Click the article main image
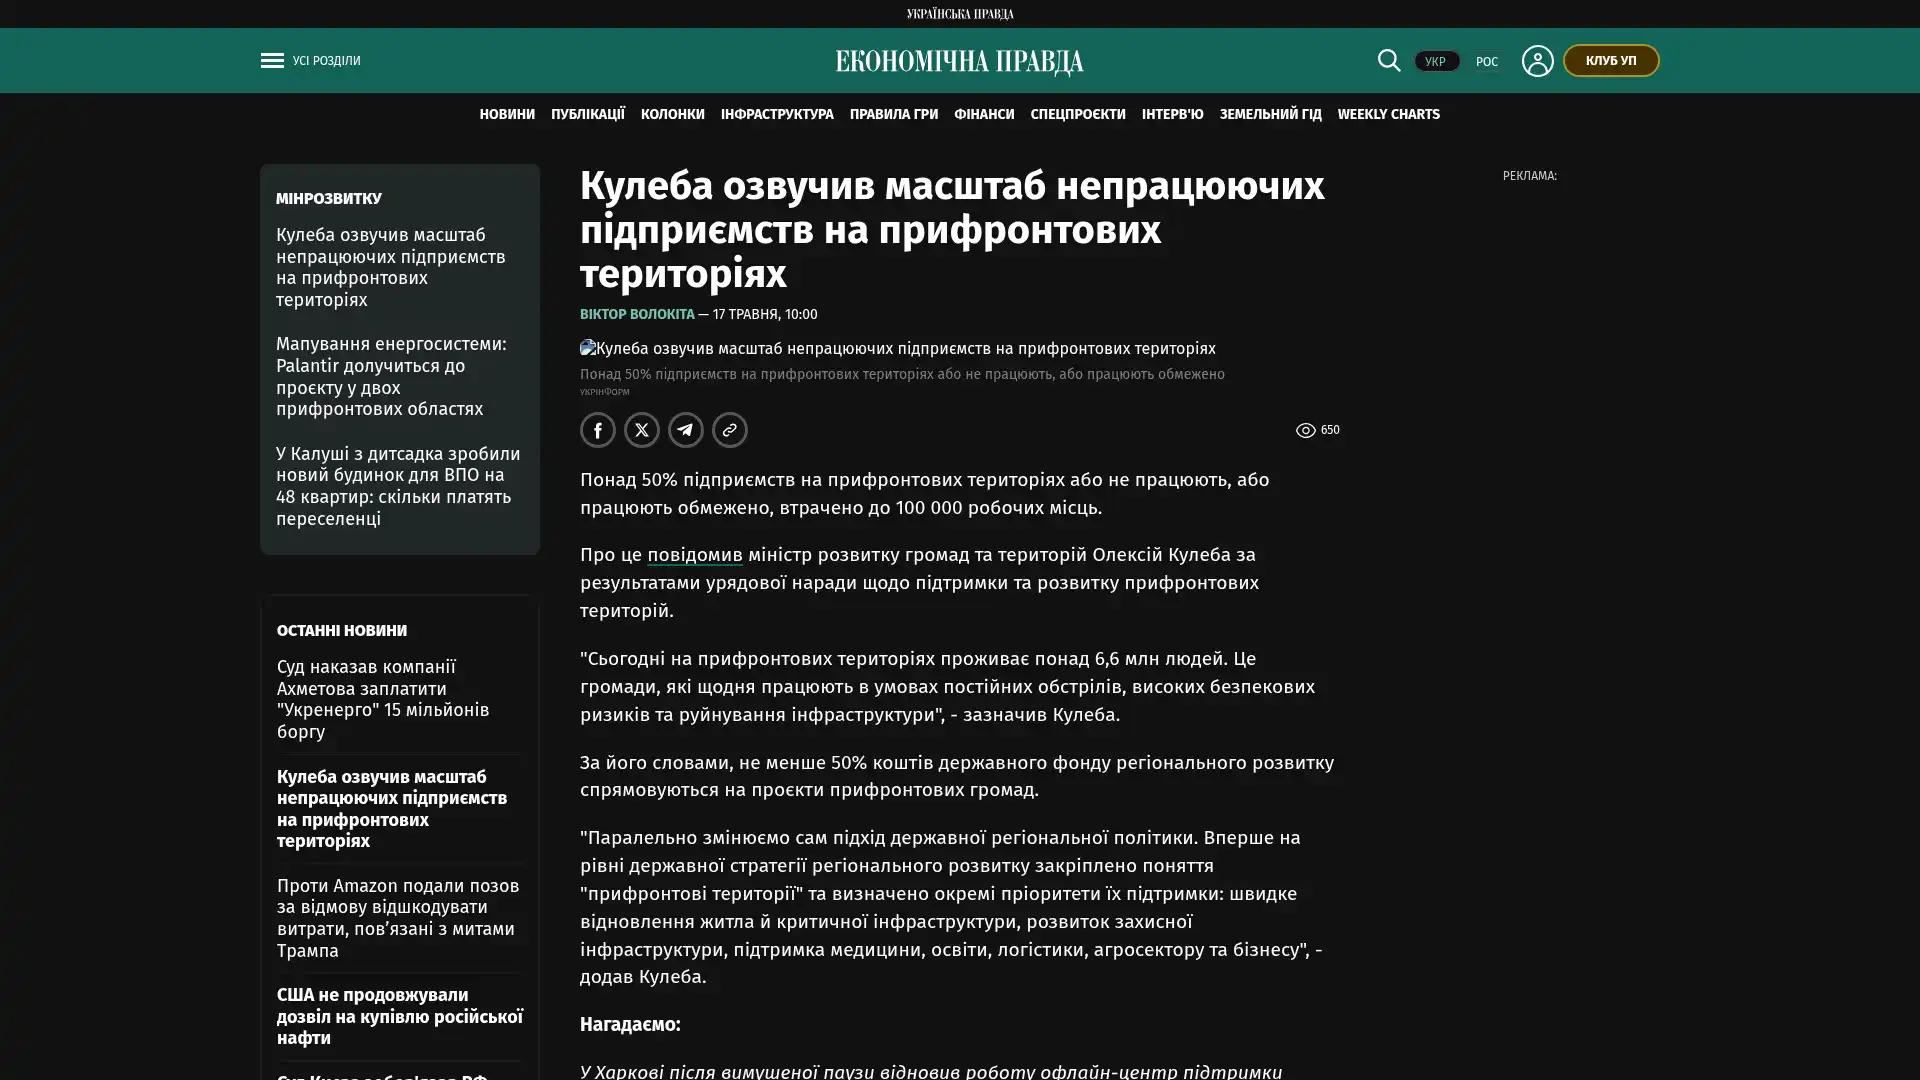 (897, 348)
